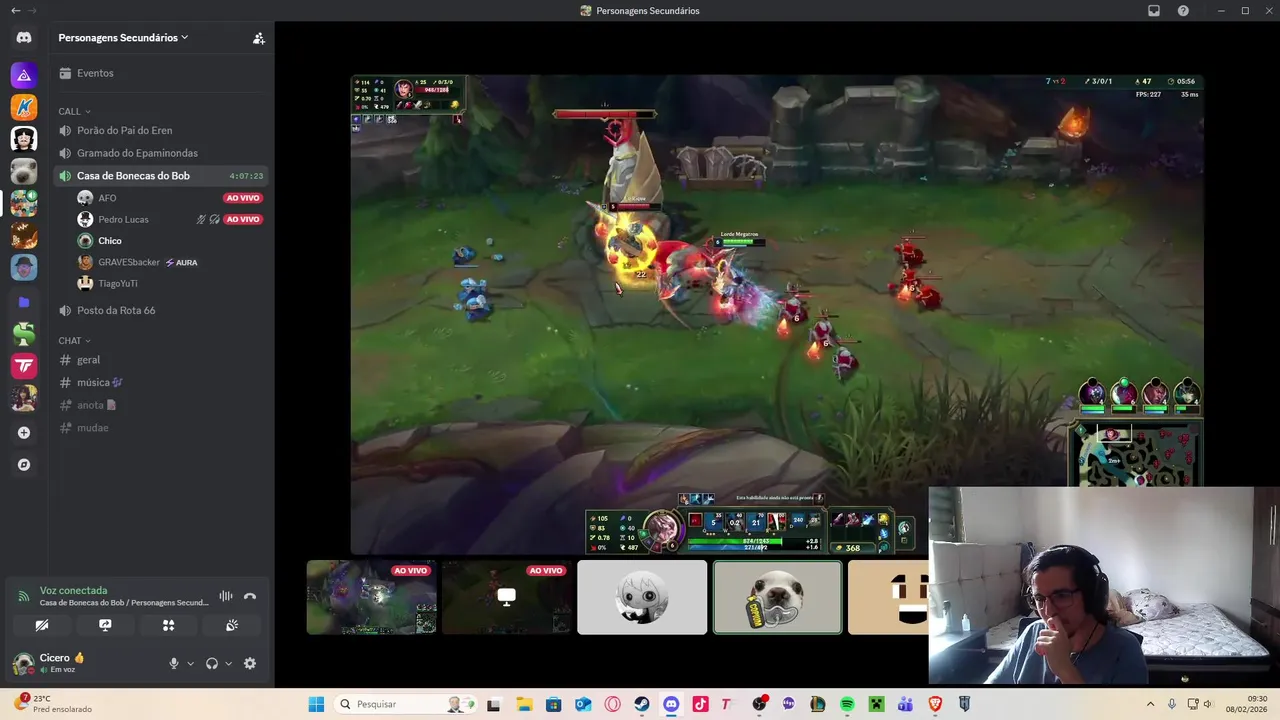Image resolution: width=1280 pixels, height=720 pixels.
Task: Open the Eventos section
Action: coord(160,73)
